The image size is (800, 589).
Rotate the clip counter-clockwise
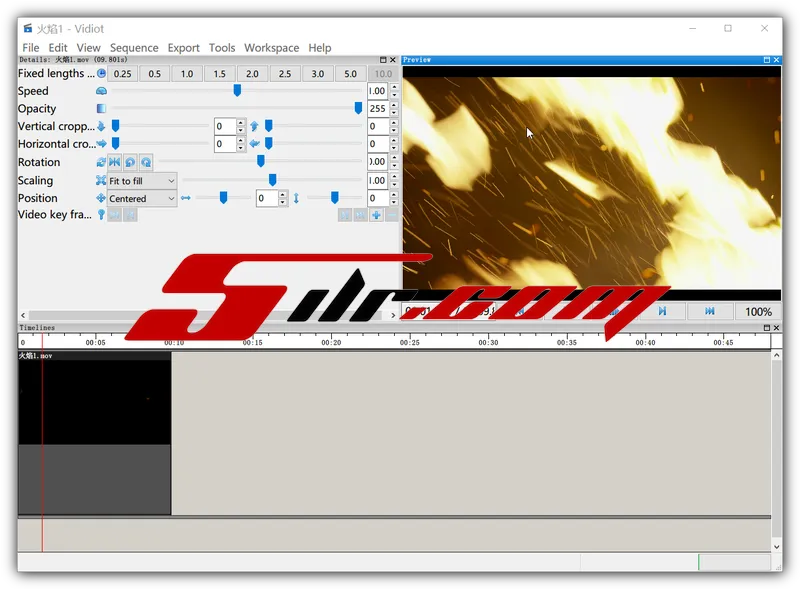131,162
